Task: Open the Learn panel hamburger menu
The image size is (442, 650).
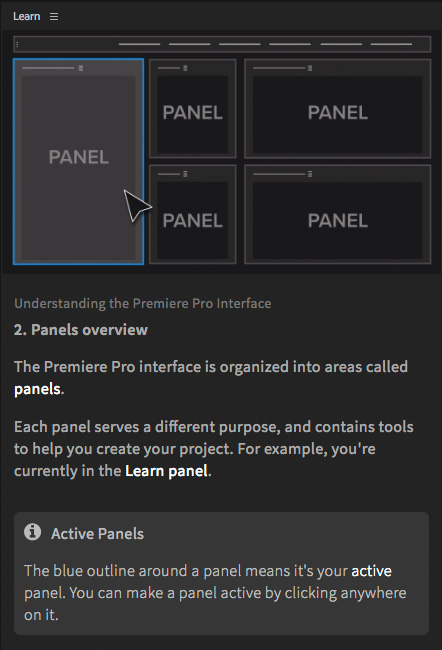Action: click(54, 17)
